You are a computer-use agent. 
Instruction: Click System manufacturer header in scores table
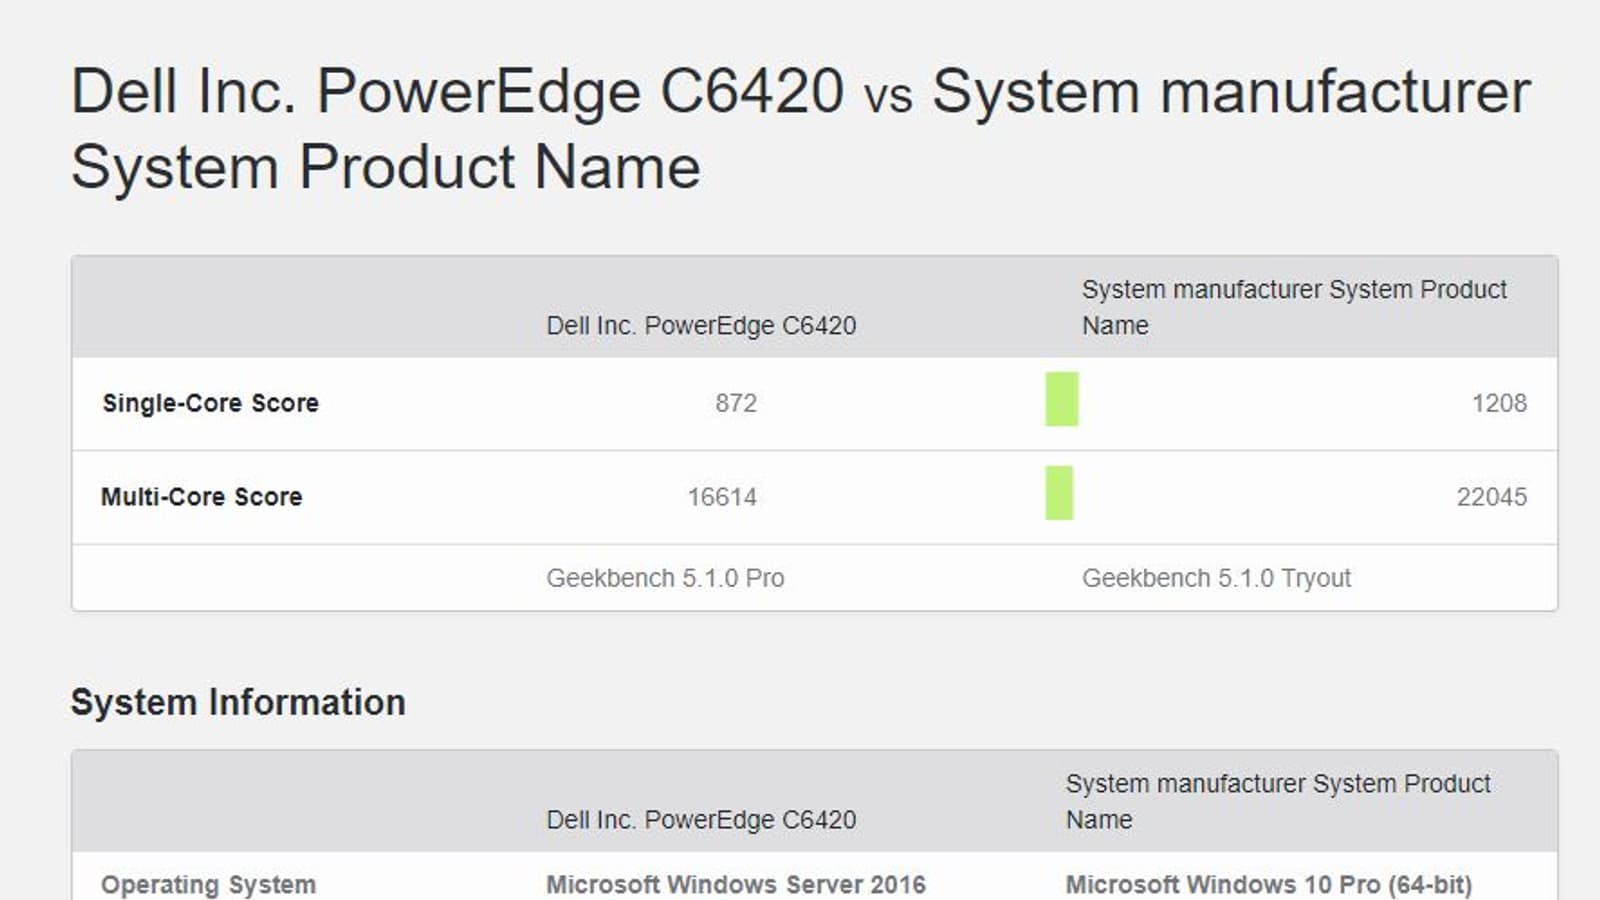coord(1293,307)
